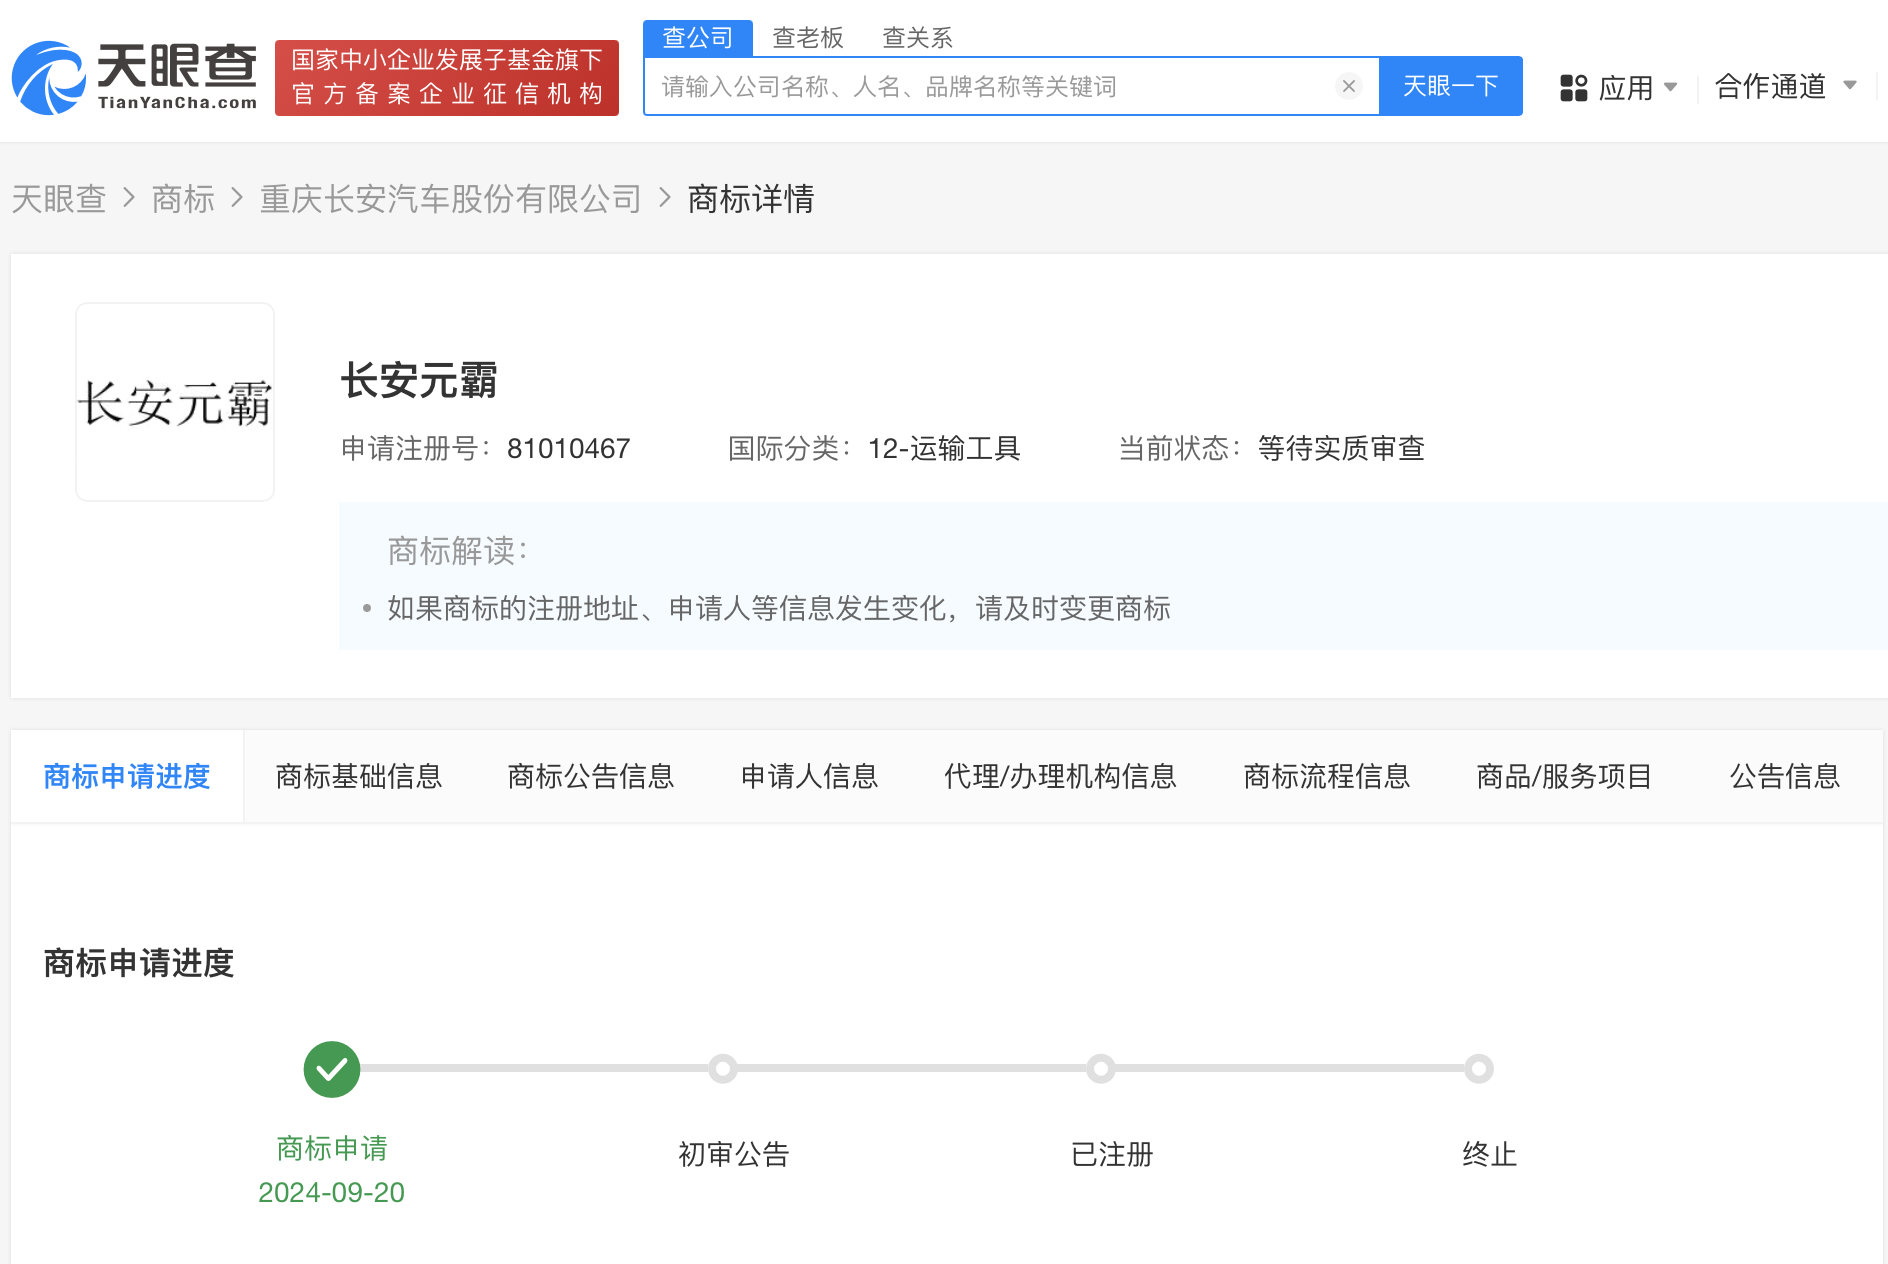Screen dimensions: 1888x1264
Task: Select the 商标基础信息 tab
Action: click(360, 777)
